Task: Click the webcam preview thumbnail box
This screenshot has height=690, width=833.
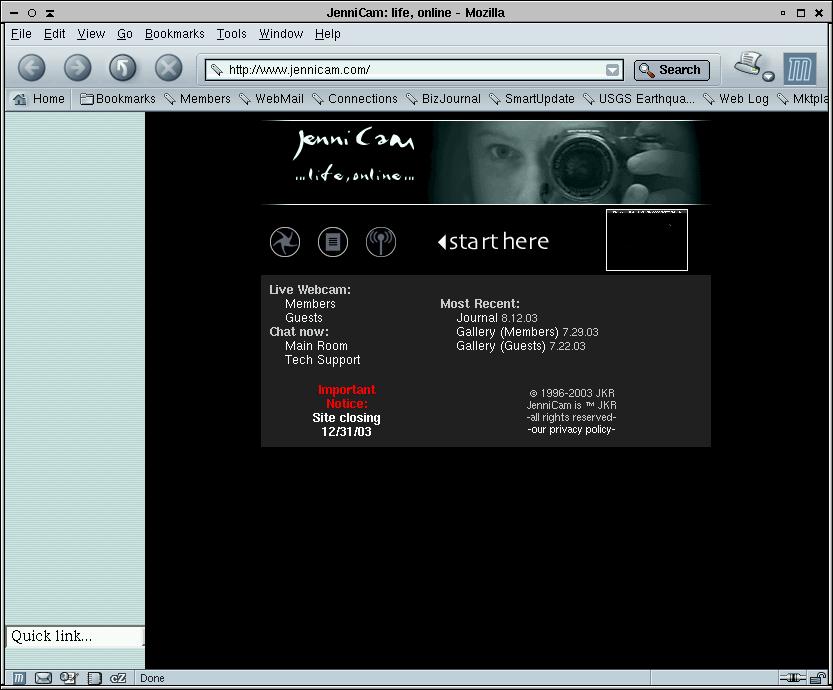Action: 647,240
